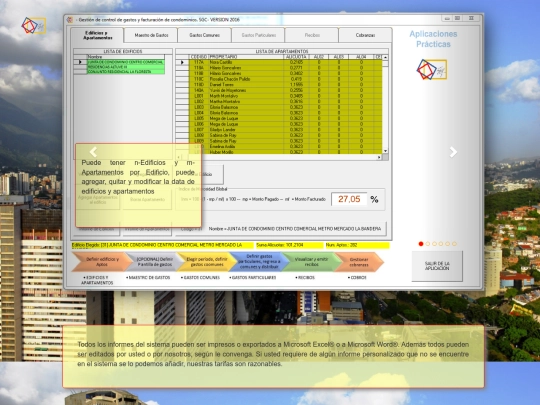Click the 'Definir gastos particulares' blue step

pyautogui.click(x=259, y=262)
